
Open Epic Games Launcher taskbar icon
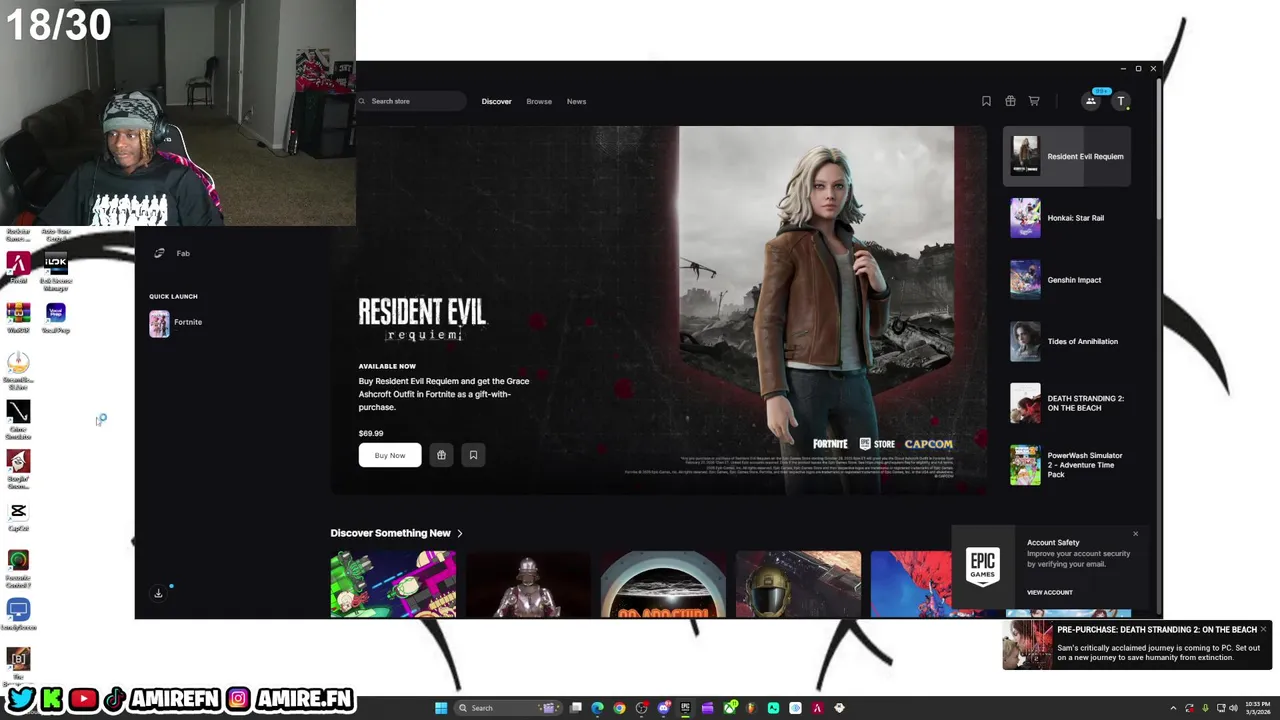point(685,708)
